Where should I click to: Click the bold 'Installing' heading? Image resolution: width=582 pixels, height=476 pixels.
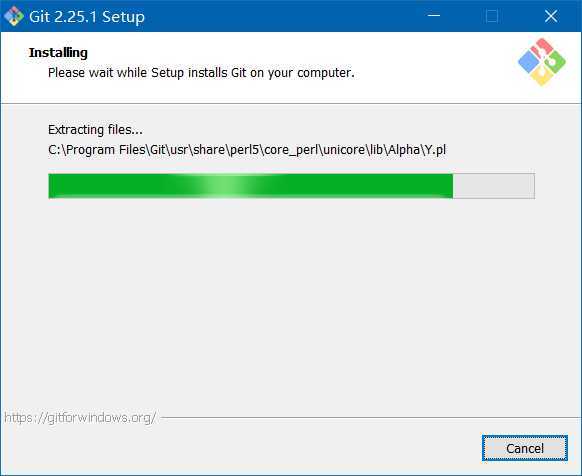pyautogui.click(x=58, y=52)
